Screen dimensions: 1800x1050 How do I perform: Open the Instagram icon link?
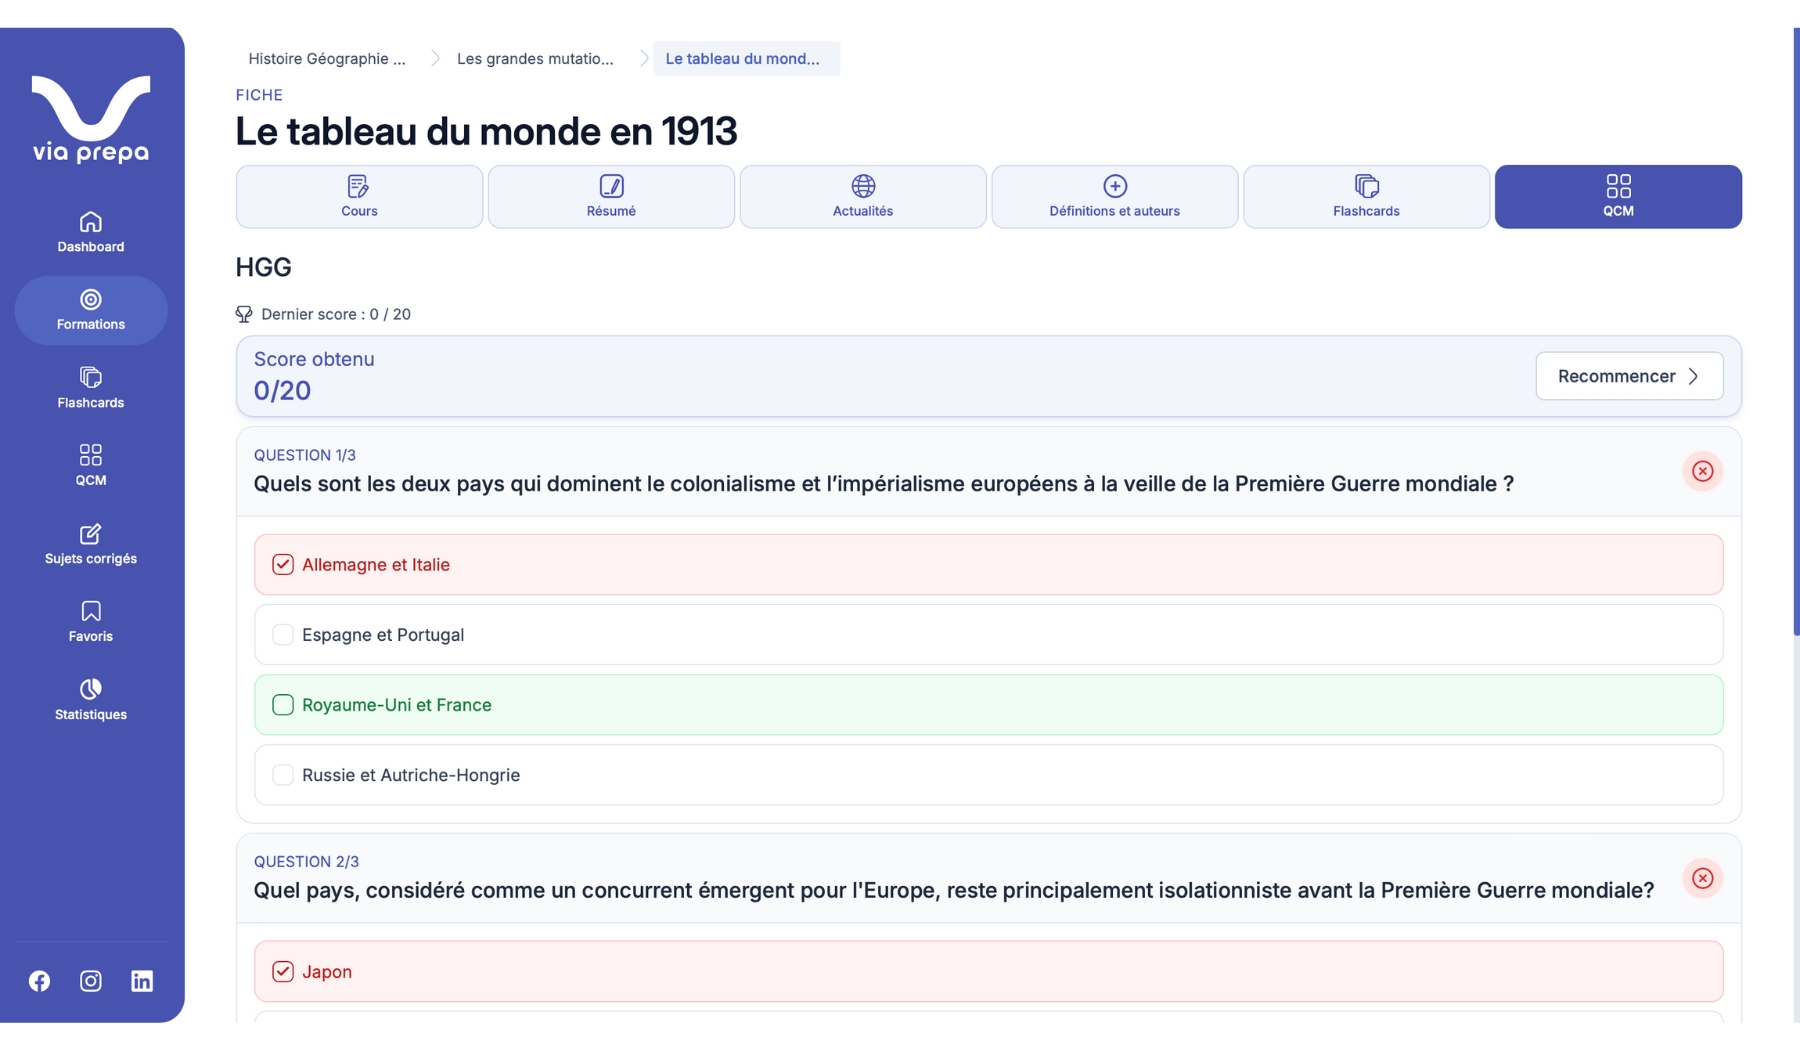(x=91, y=981)
